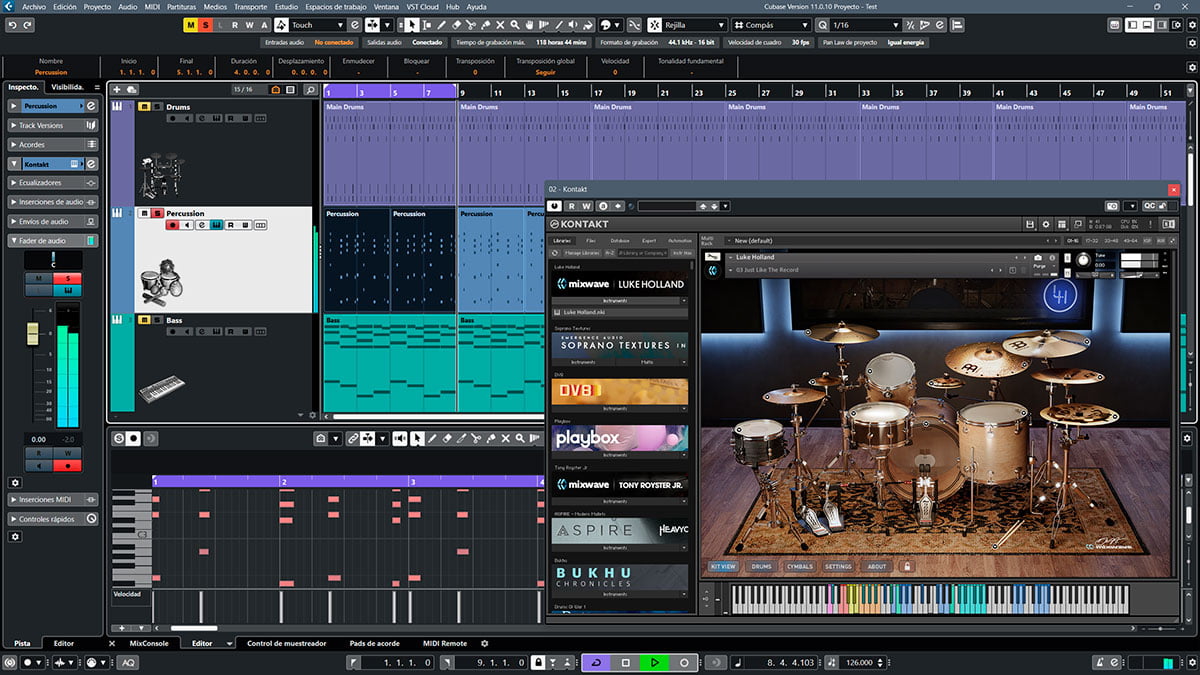Screen dimensions: 1200x675
Task: Solo the Drums track
Action: [157, 106]
